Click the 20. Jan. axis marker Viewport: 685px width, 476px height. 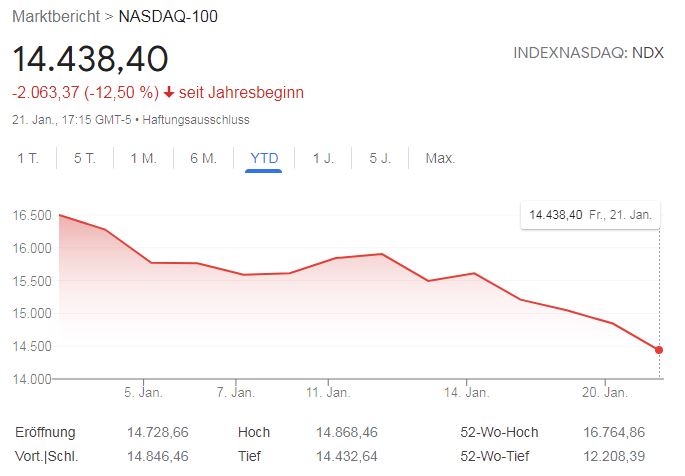click(605, 392)
